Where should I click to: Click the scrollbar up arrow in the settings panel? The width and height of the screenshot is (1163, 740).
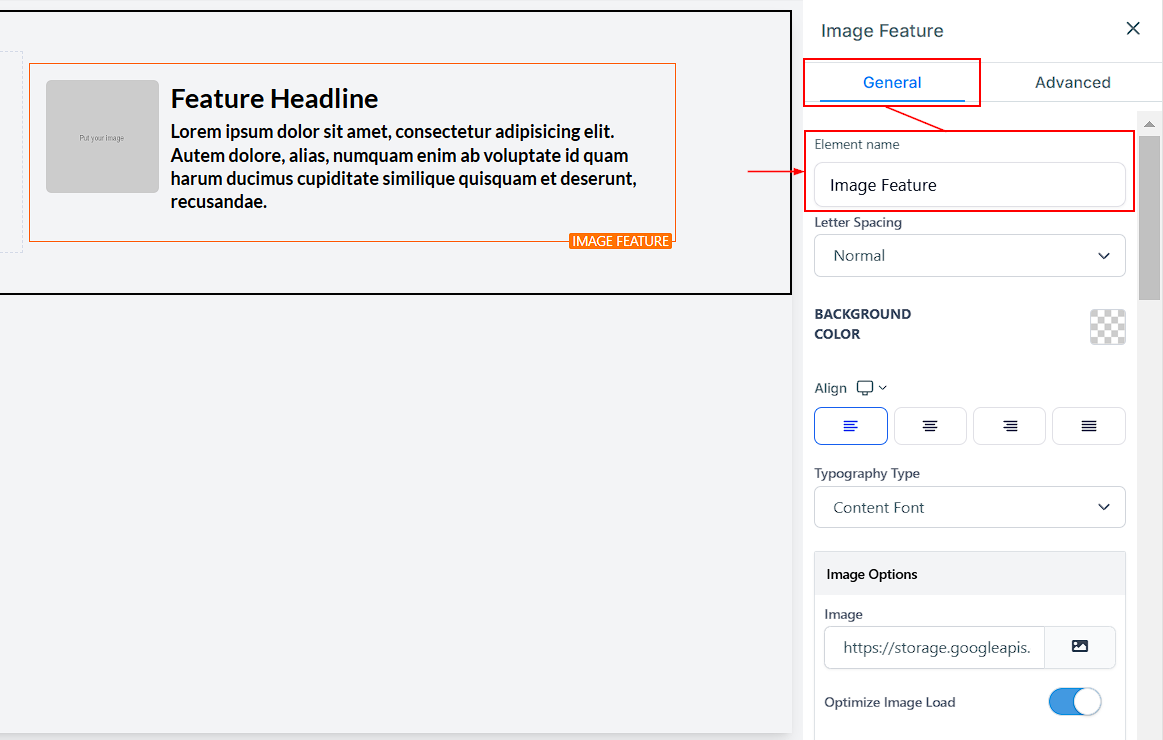1150,124
